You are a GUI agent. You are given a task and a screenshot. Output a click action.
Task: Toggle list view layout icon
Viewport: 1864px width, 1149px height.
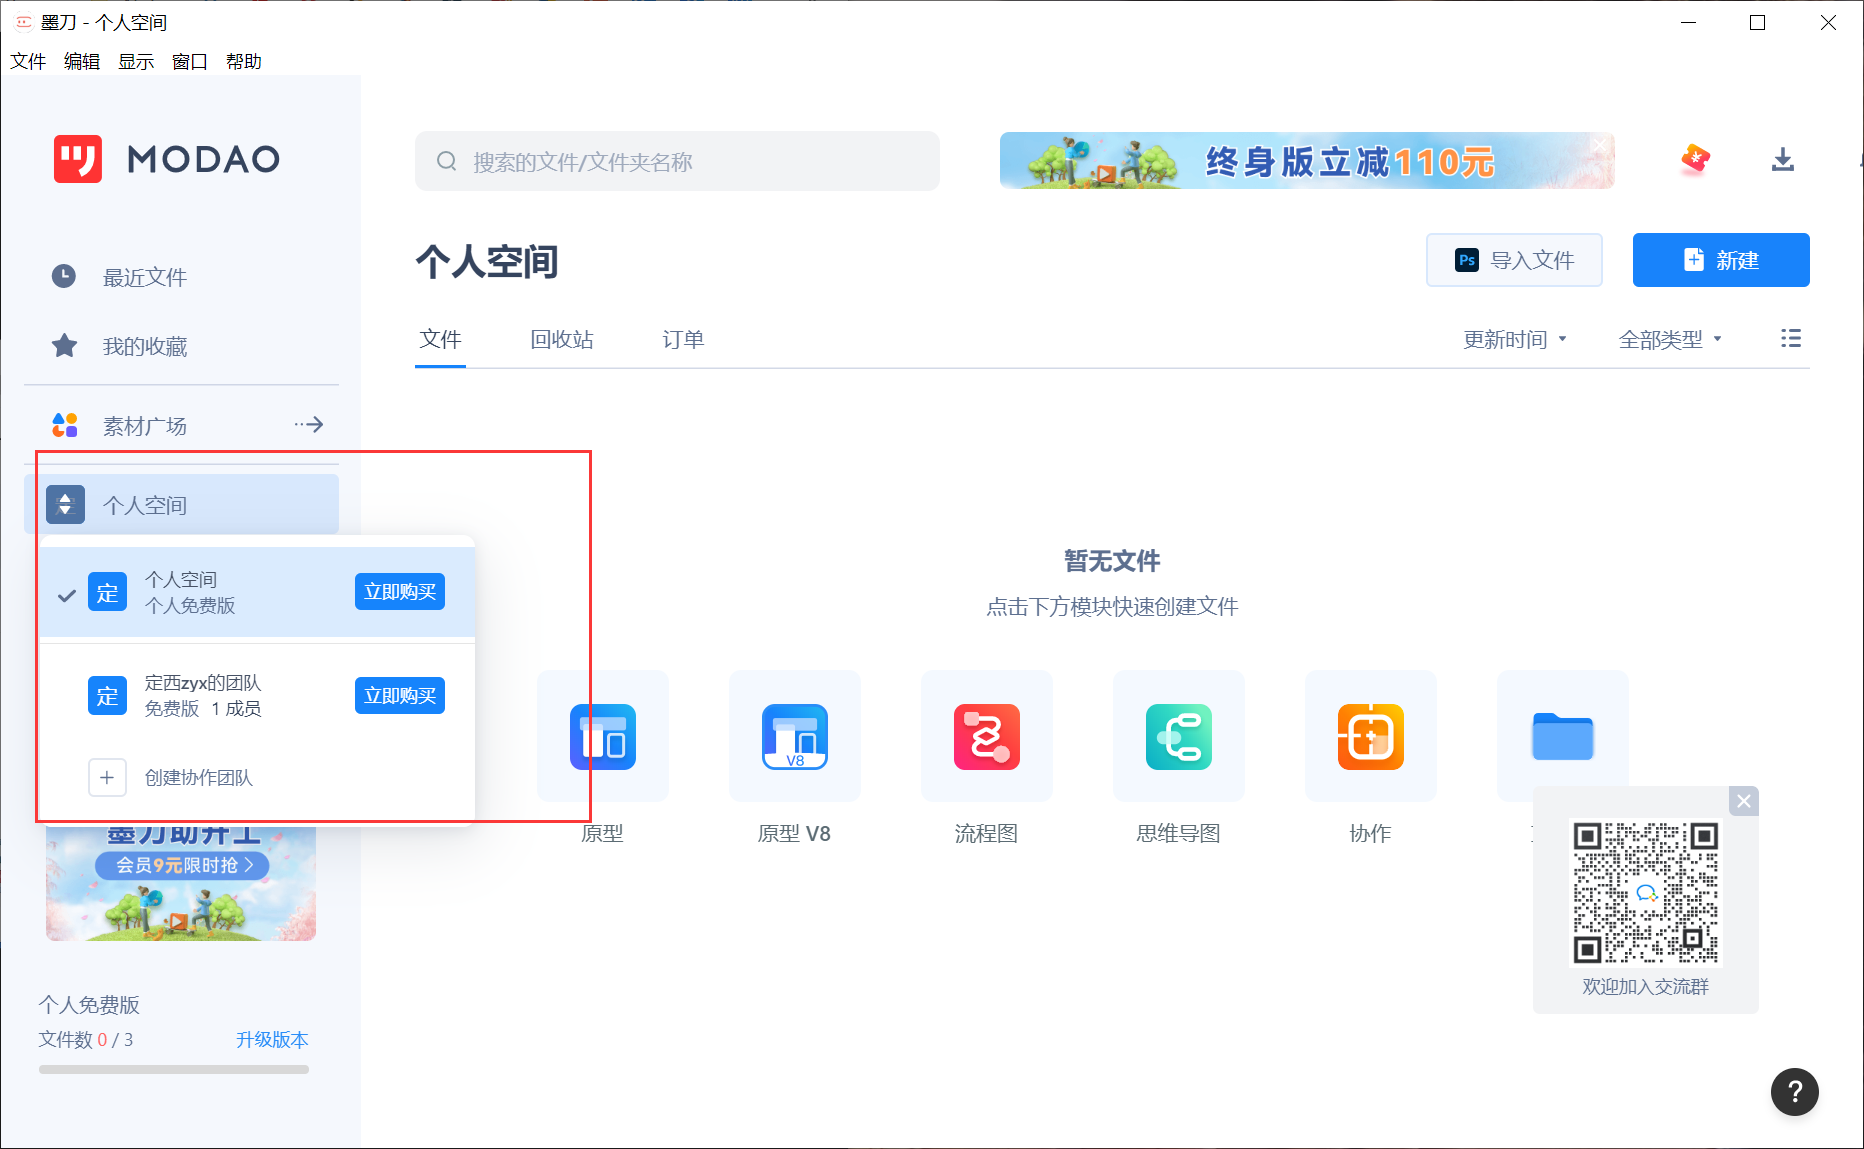(1791, 338)
